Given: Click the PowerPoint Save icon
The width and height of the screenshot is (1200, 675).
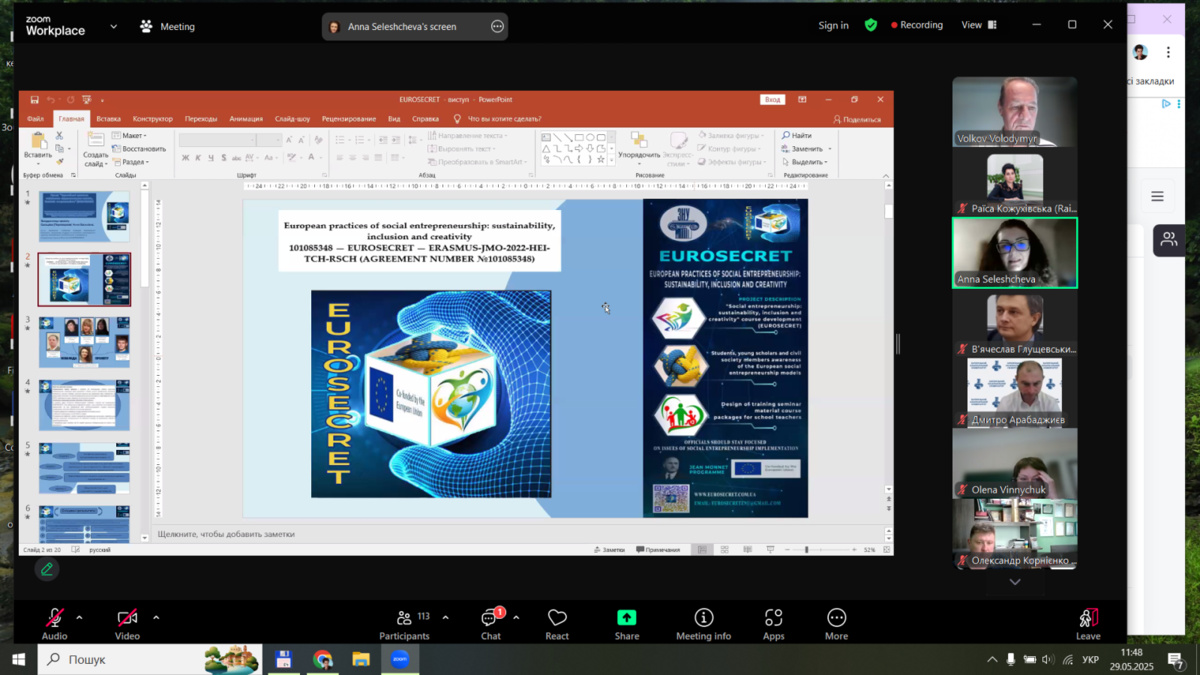Looking at the screenshot, I should pos(35,100).
